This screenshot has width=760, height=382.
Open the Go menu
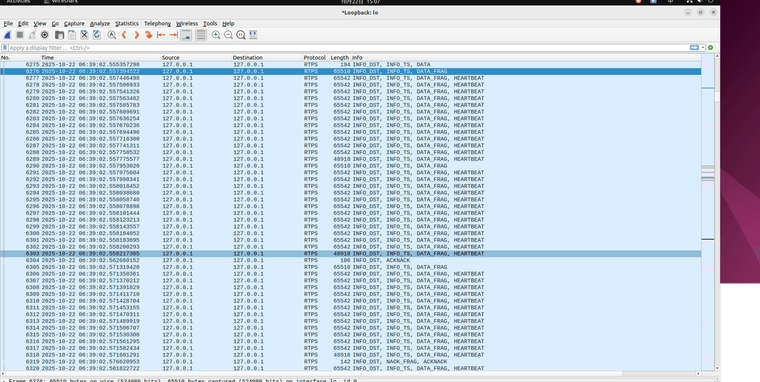point(55,23)
